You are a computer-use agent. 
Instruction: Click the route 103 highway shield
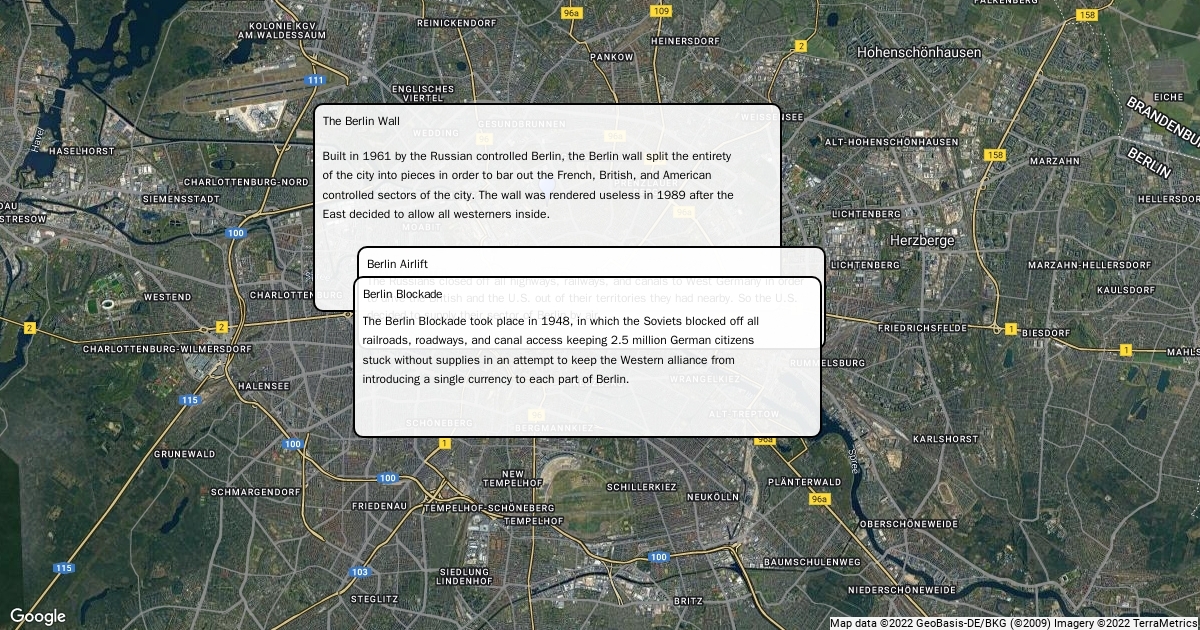tap(360, 572)
